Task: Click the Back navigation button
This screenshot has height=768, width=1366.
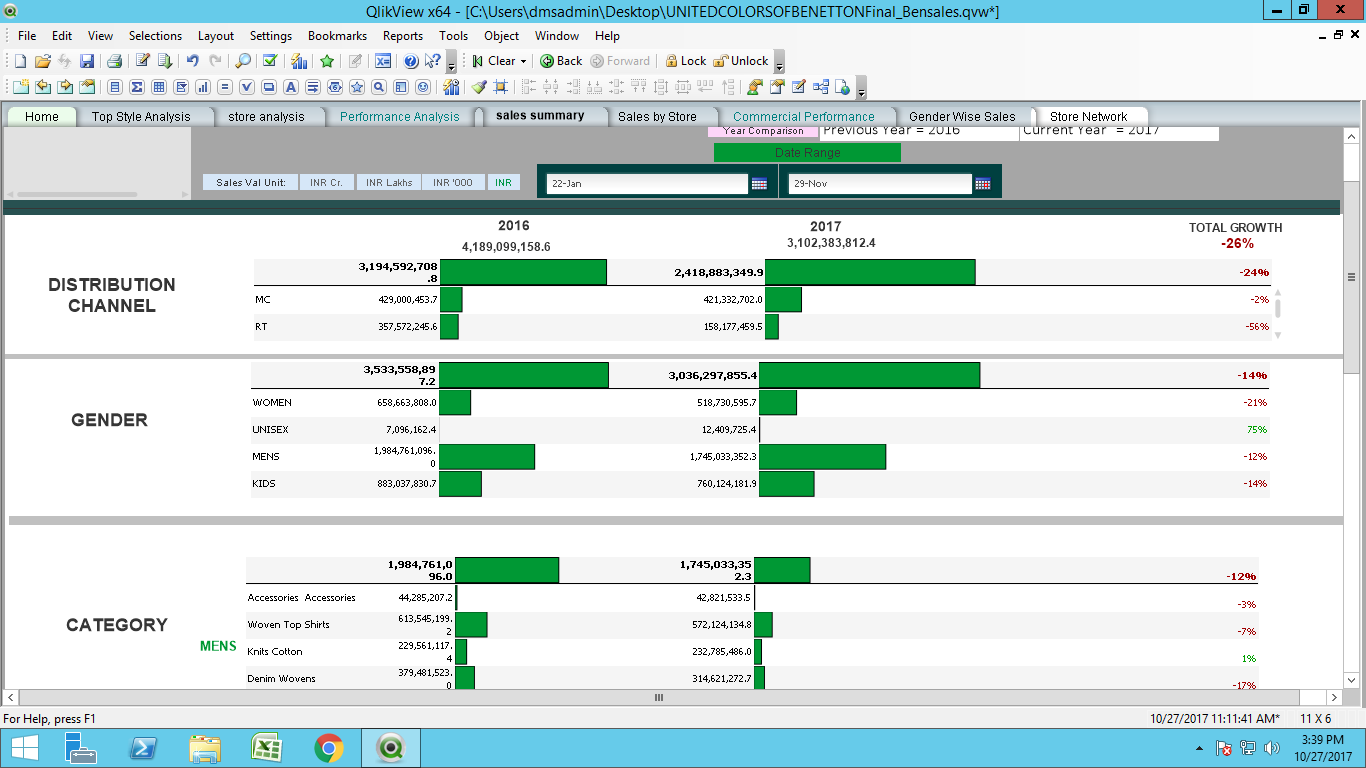Action: (562, 61)
